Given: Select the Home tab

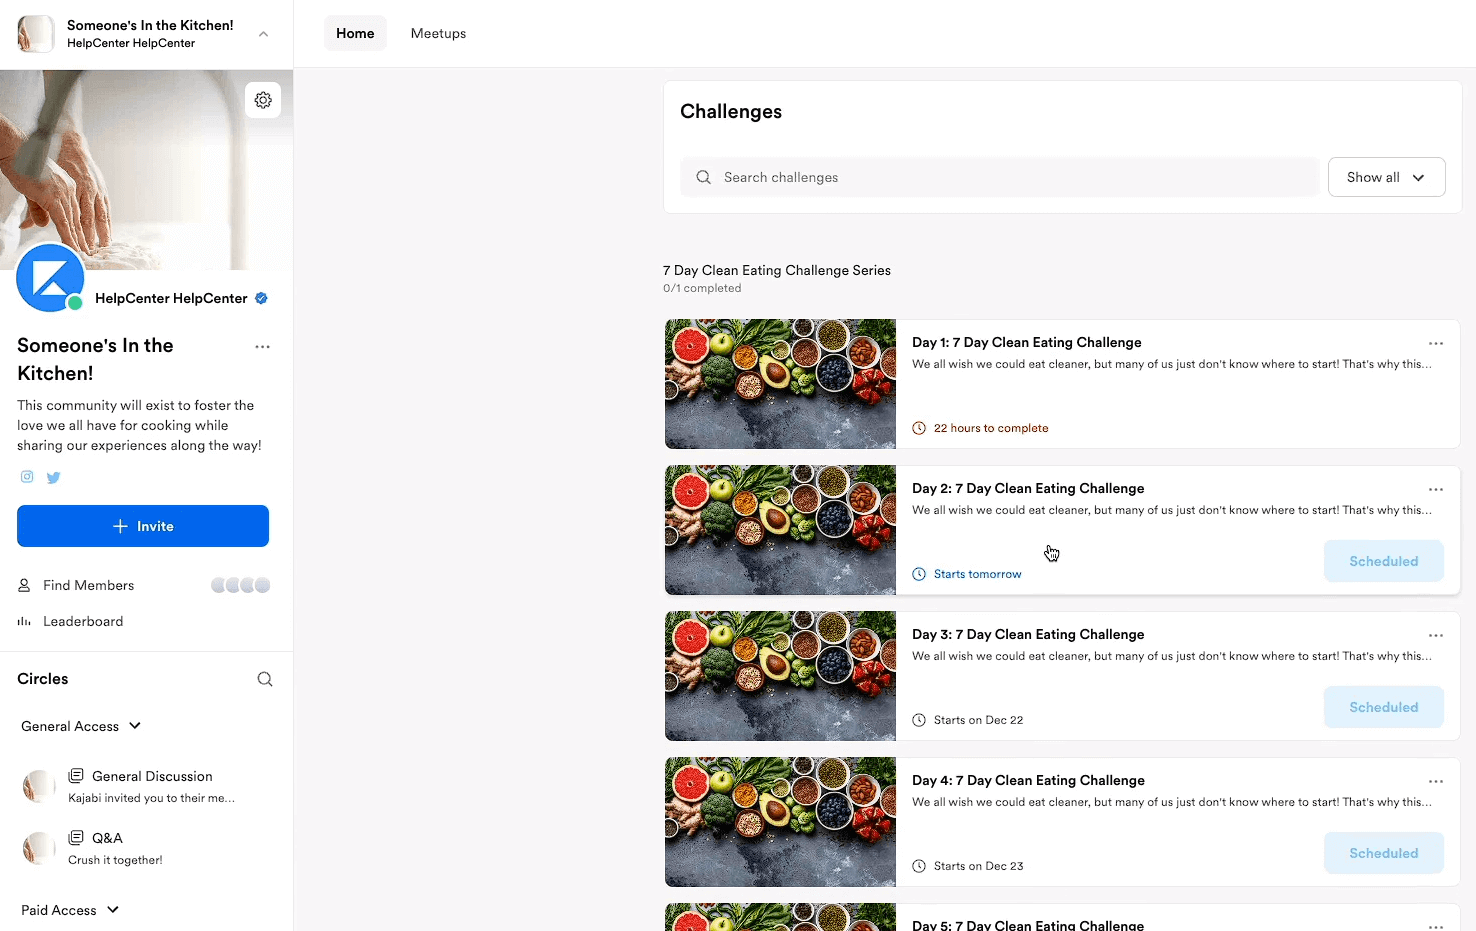Looking at the screenshot, I should tap(355, 33).
